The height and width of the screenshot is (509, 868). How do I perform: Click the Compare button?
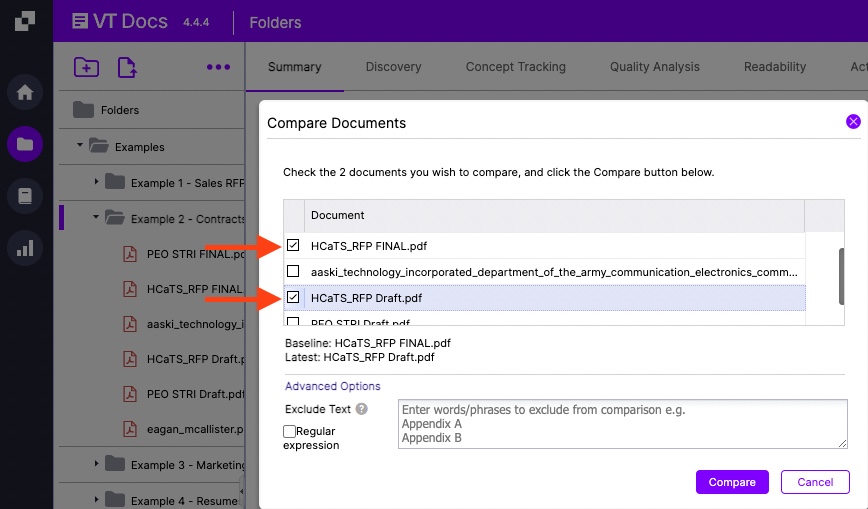point(732,482)
